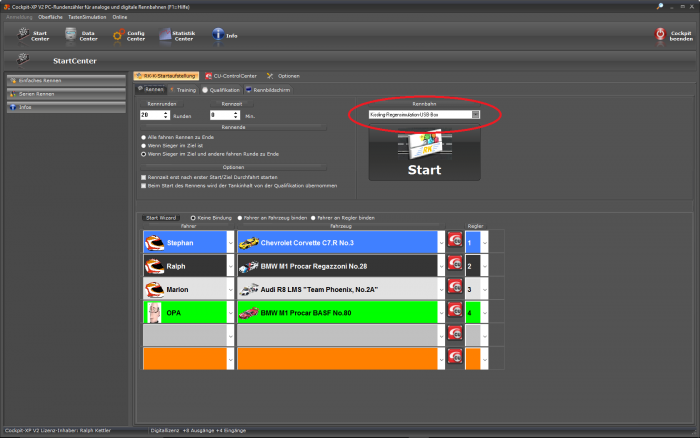700x438 pixels.
Task: Expand vehicle dropdown for Audi R8 LMS
Action: click(443, 290)
